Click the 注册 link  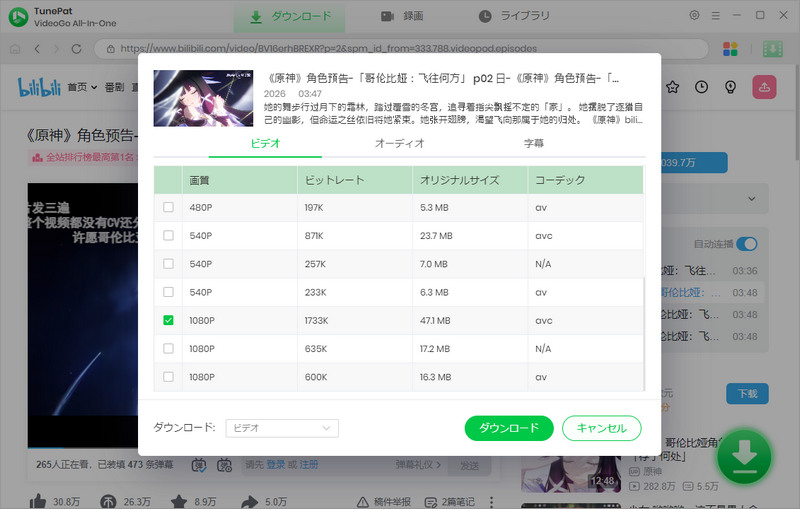pos(308,465)
